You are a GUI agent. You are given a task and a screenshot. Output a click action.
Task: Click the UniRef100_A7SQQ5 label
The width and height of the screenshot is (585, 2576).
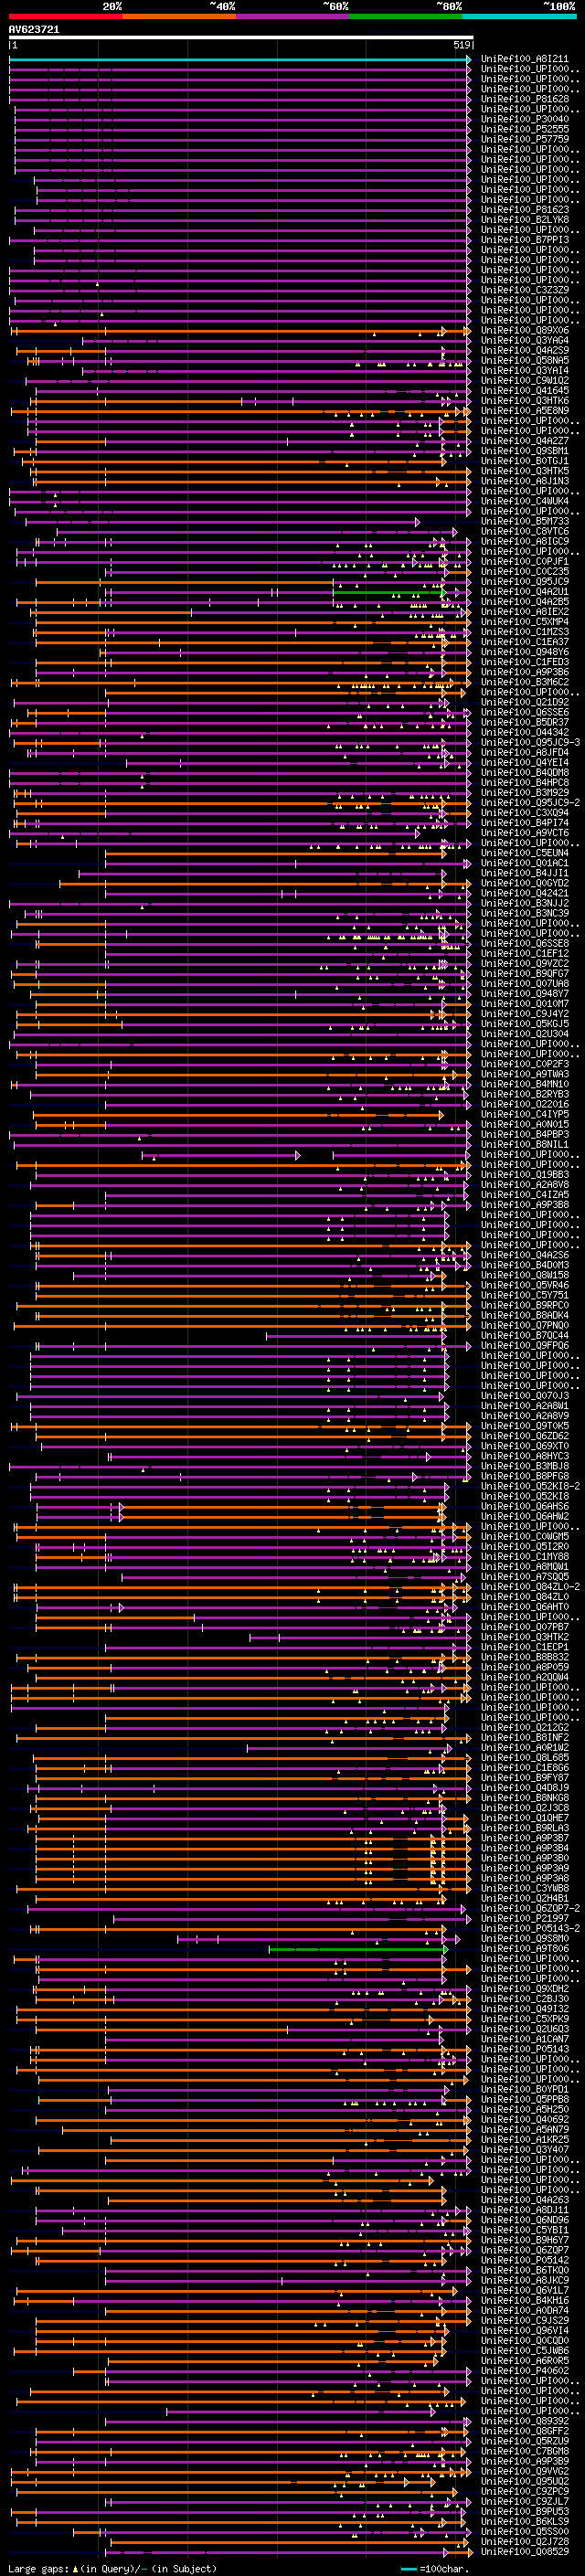525,1576
